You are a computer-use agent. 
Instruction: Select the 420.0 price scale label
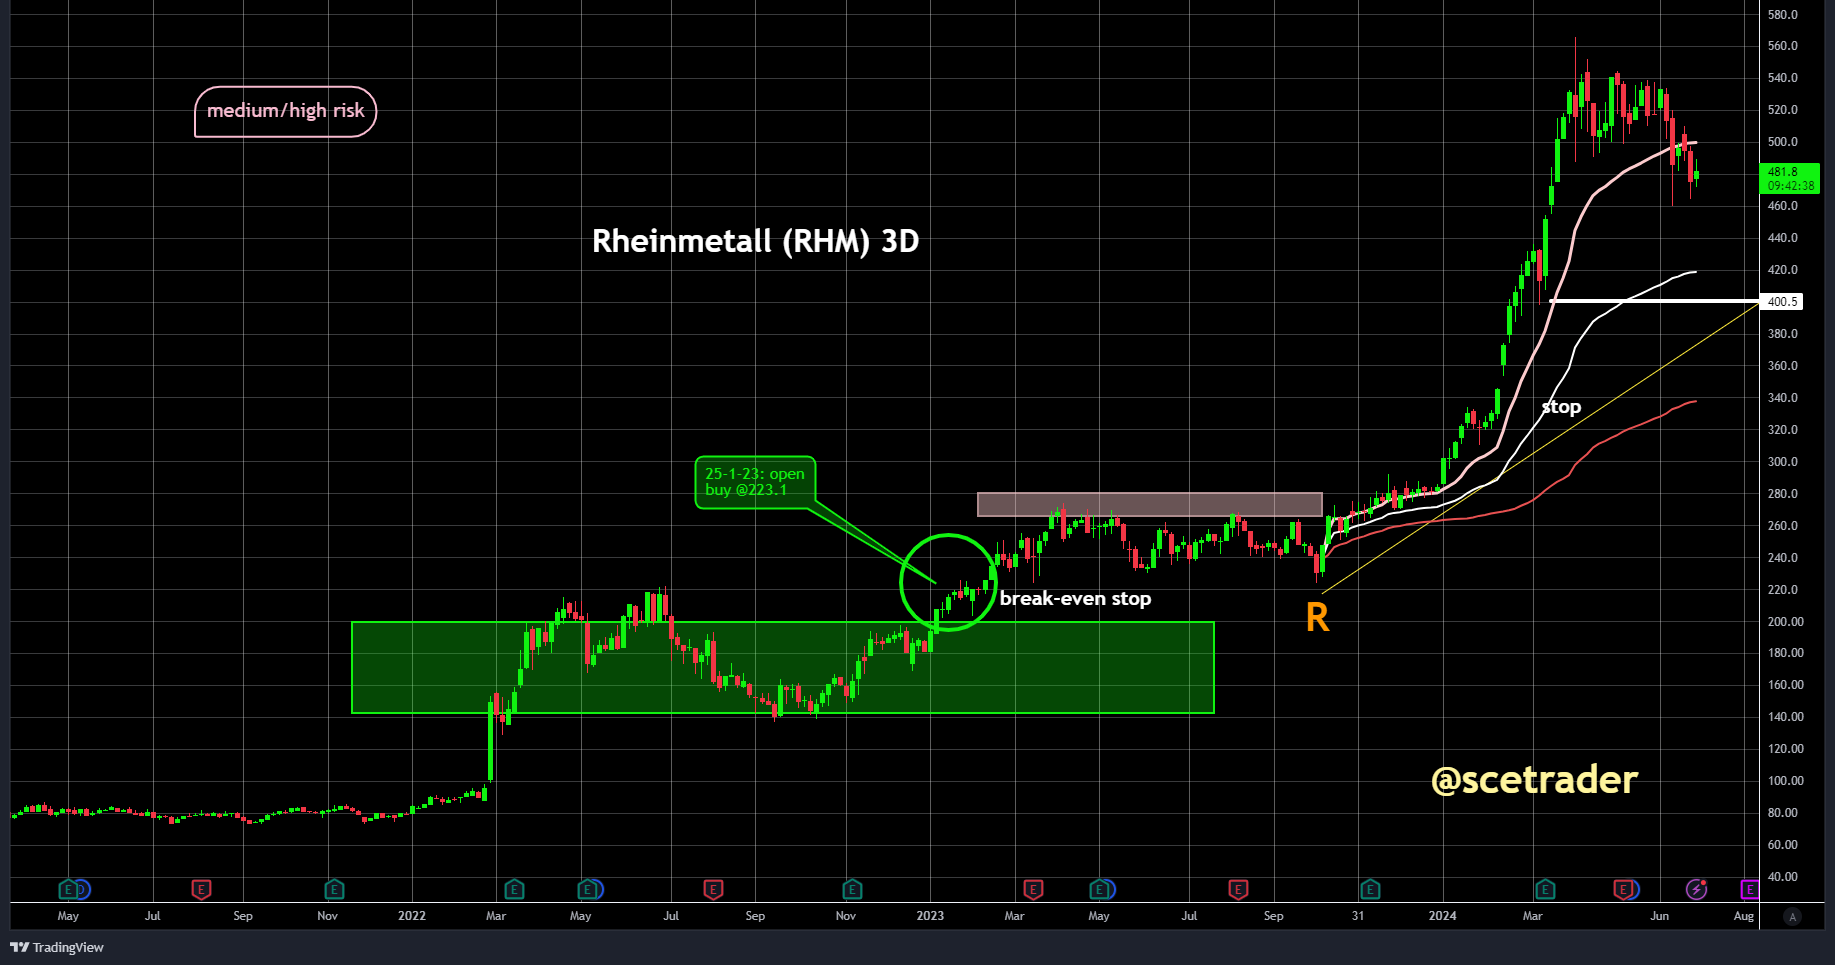(x=1782, y=270)
